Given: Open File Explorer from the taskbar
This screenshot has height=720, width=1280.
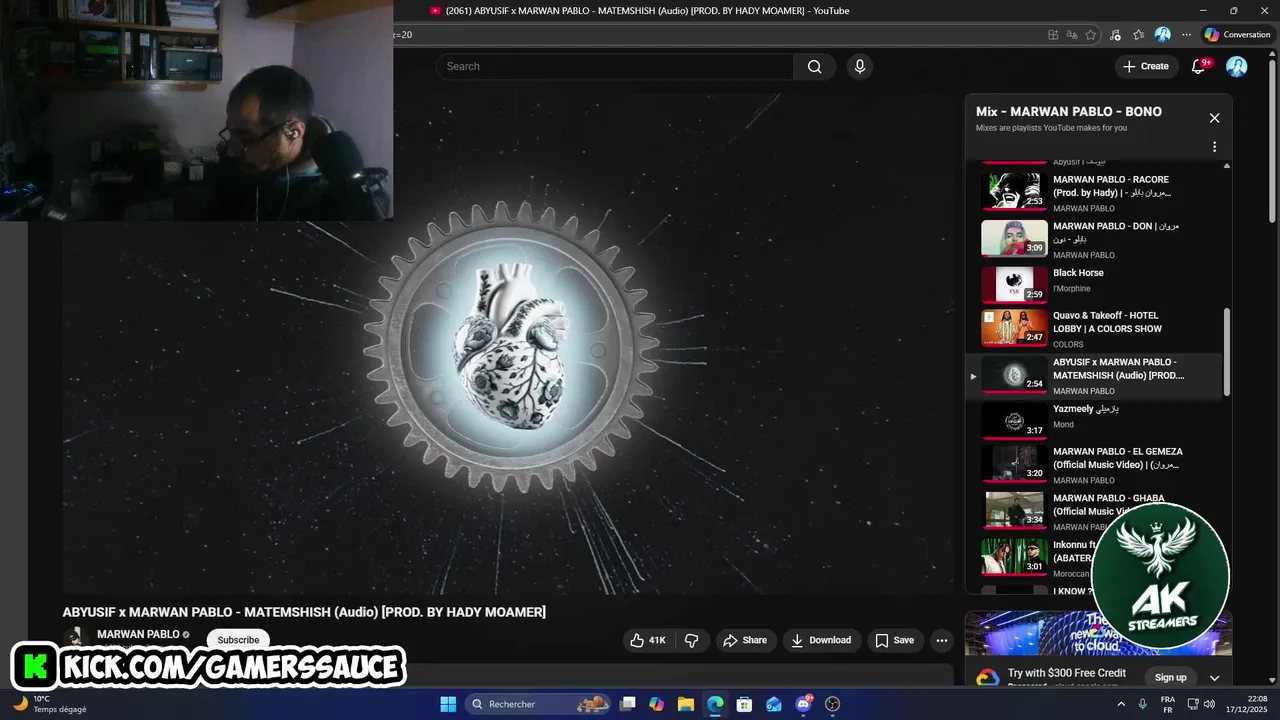Looking at the screenshot, I should pos(686,704).
